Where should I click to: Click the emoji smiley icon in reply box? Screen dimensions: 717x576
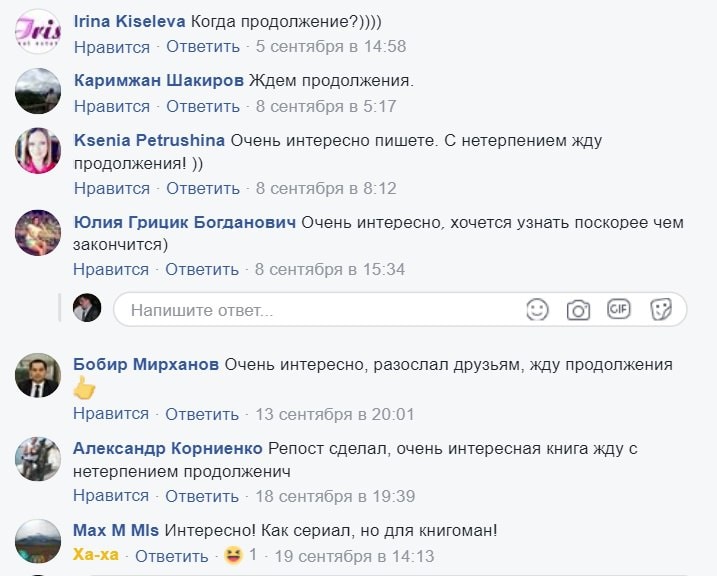538,309
